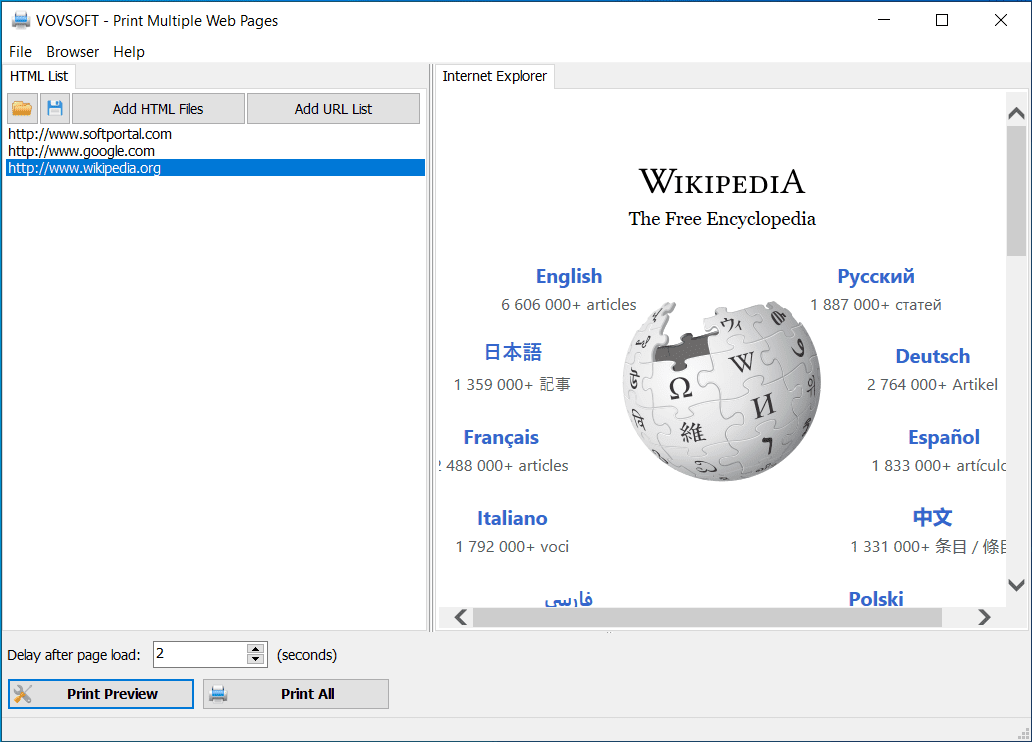The image size is (1032, 742).
Task: Click the Print Preview button
Action: click(101, 694)
